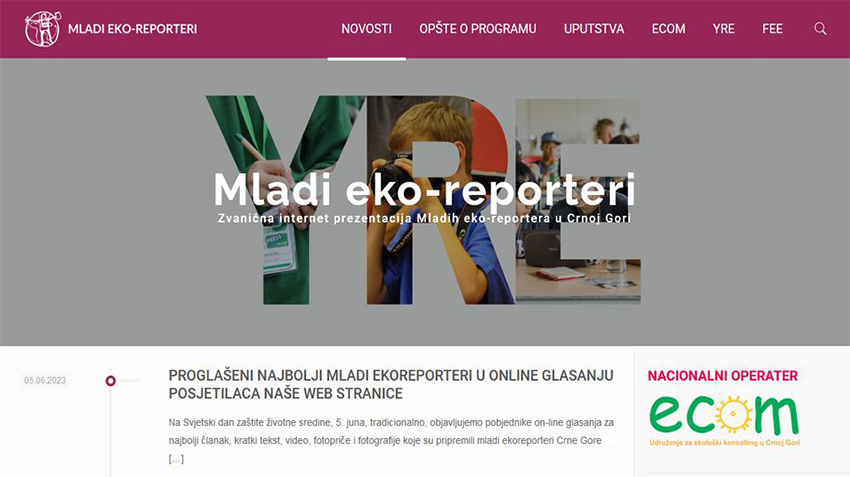850x477 pixels.
Task: Click the large Mladi eko-reporteri hero title
Action: click(x=424, y=189)
